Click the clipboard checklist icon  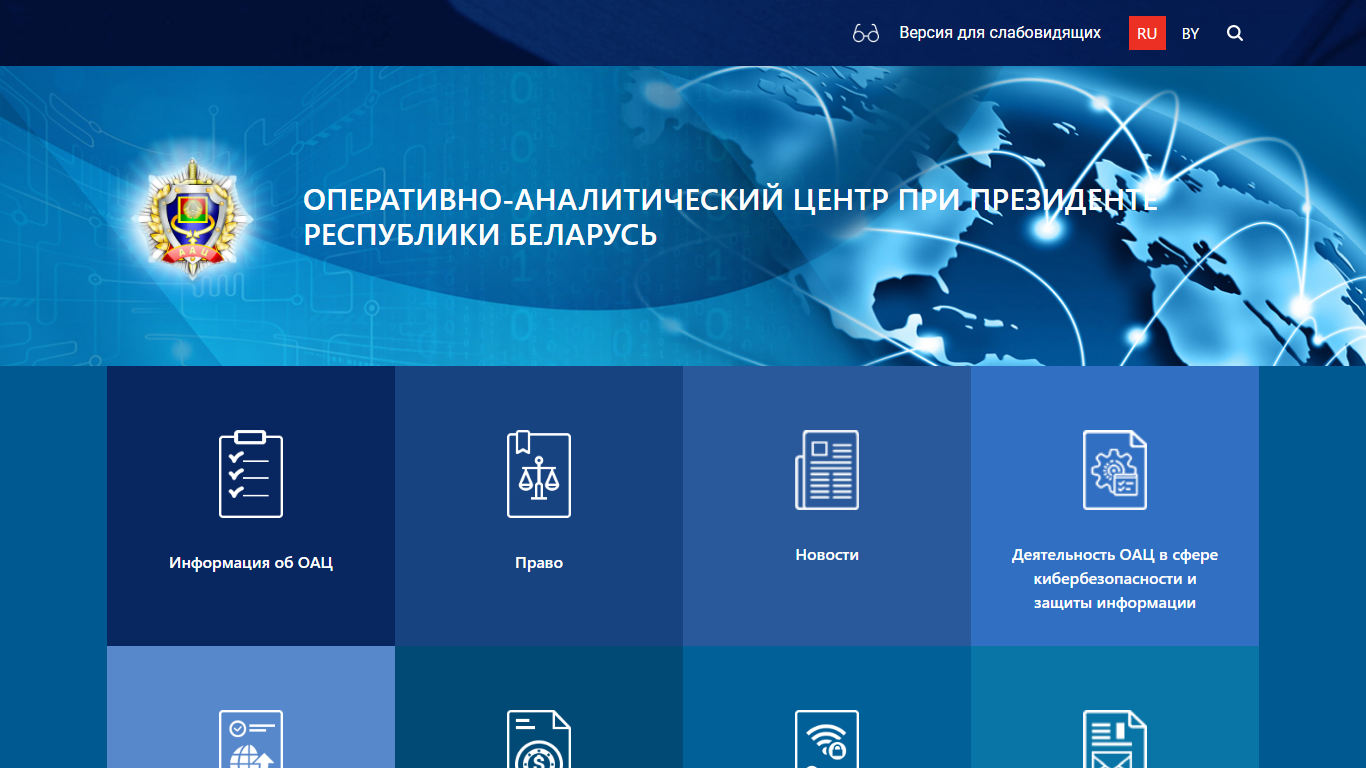(x=251, y=474)
